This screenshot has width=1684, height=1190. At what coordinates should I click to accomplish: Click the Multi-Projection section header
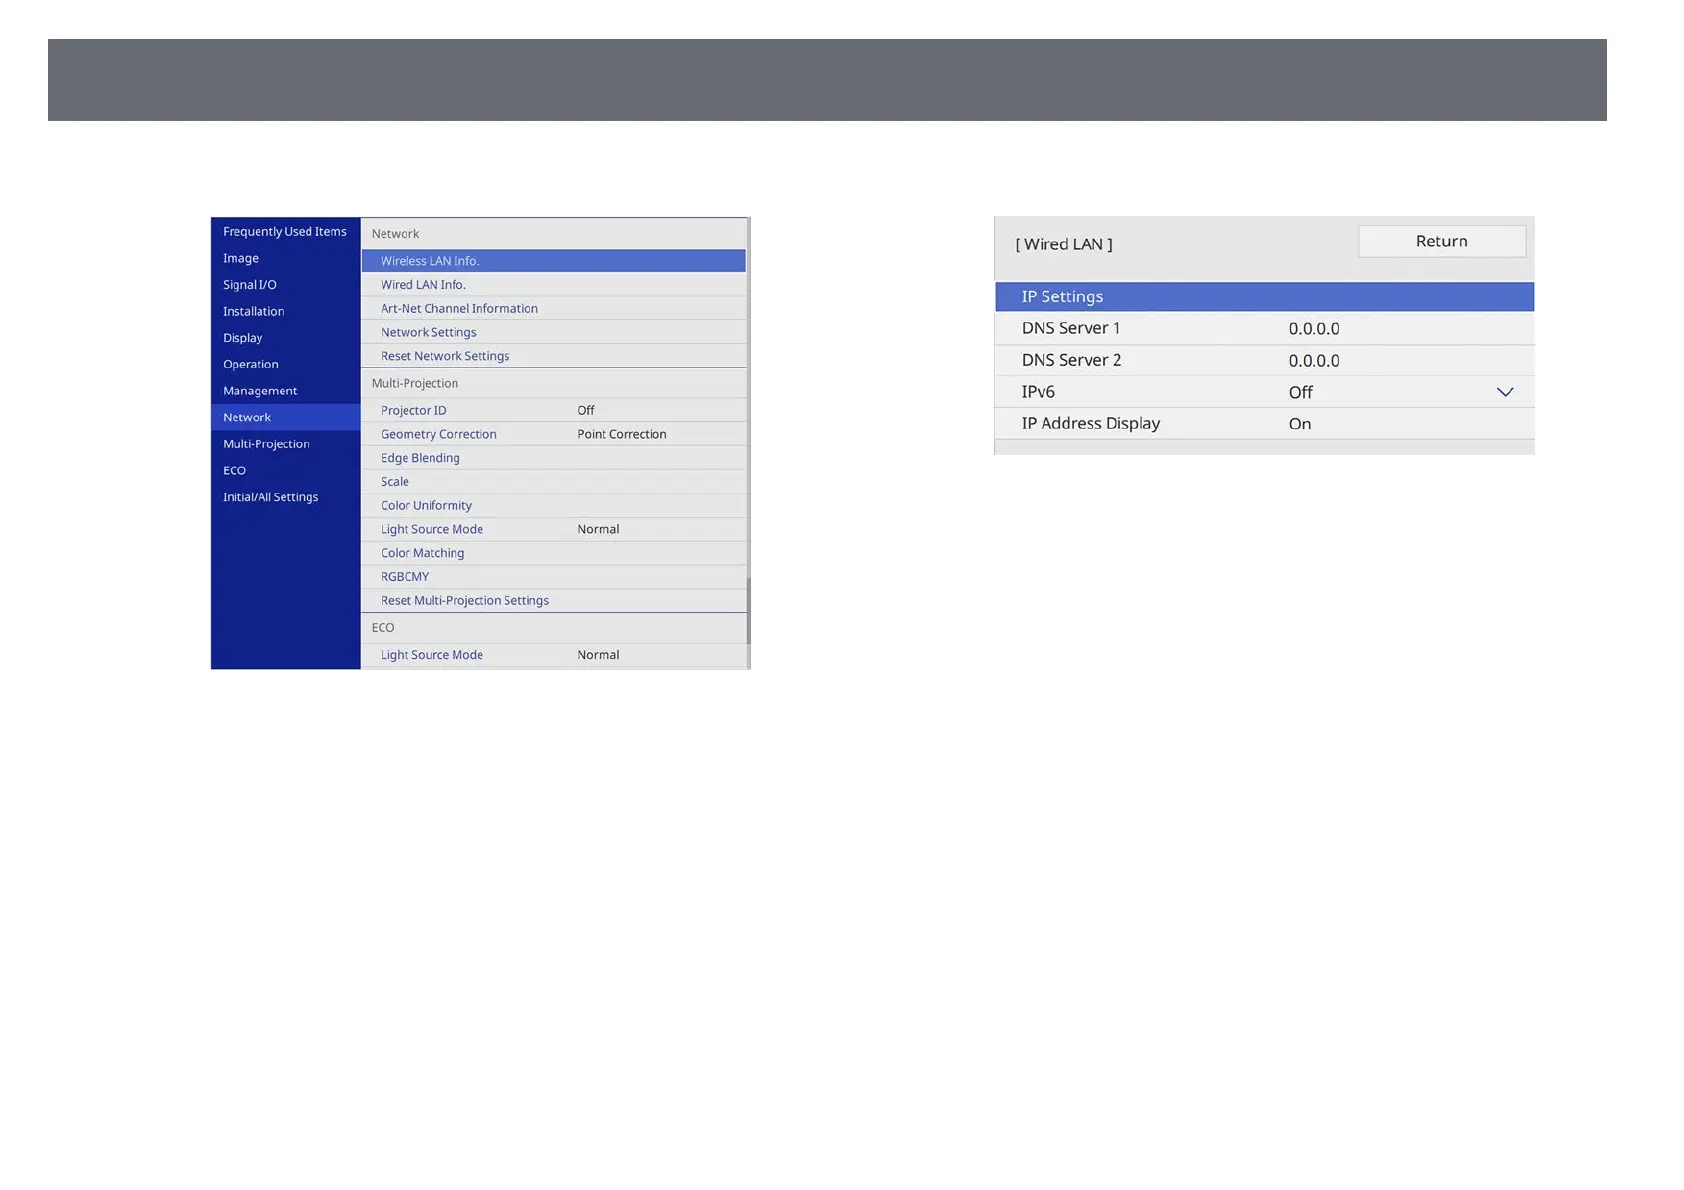(x=415, y=383)
